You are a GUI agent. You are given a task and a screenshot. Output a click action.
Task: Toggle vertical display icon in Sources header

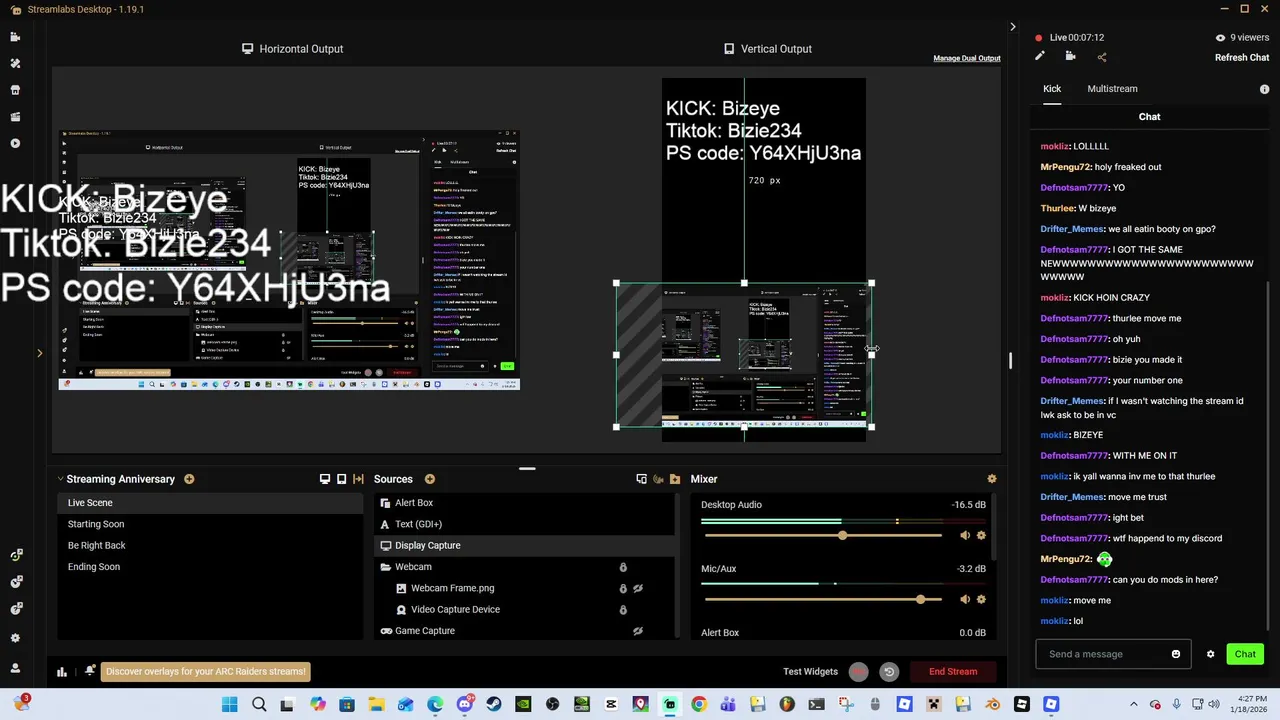tap(341, 479)
